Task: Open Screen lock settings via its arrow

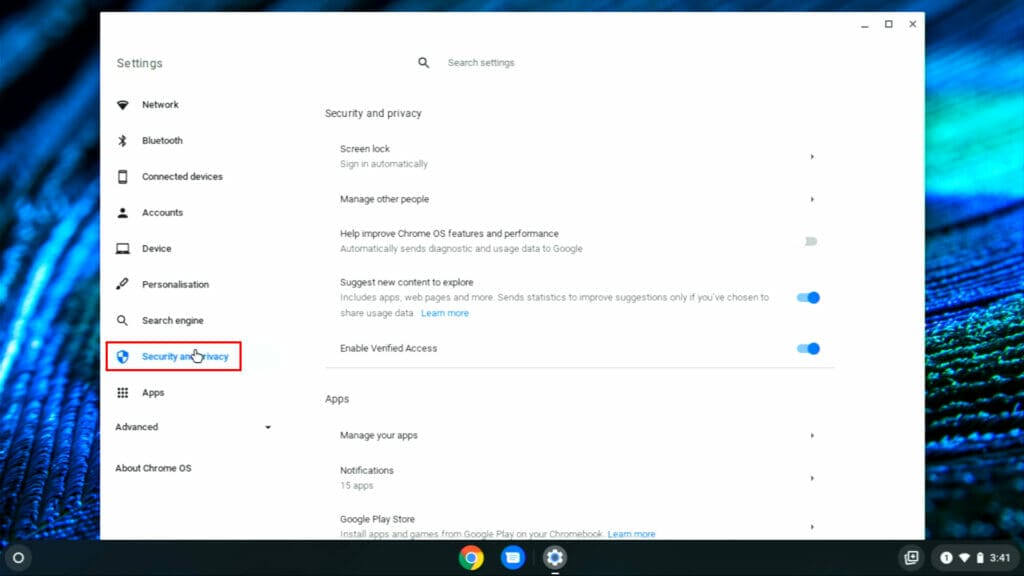Action: (x=812, y=157)
